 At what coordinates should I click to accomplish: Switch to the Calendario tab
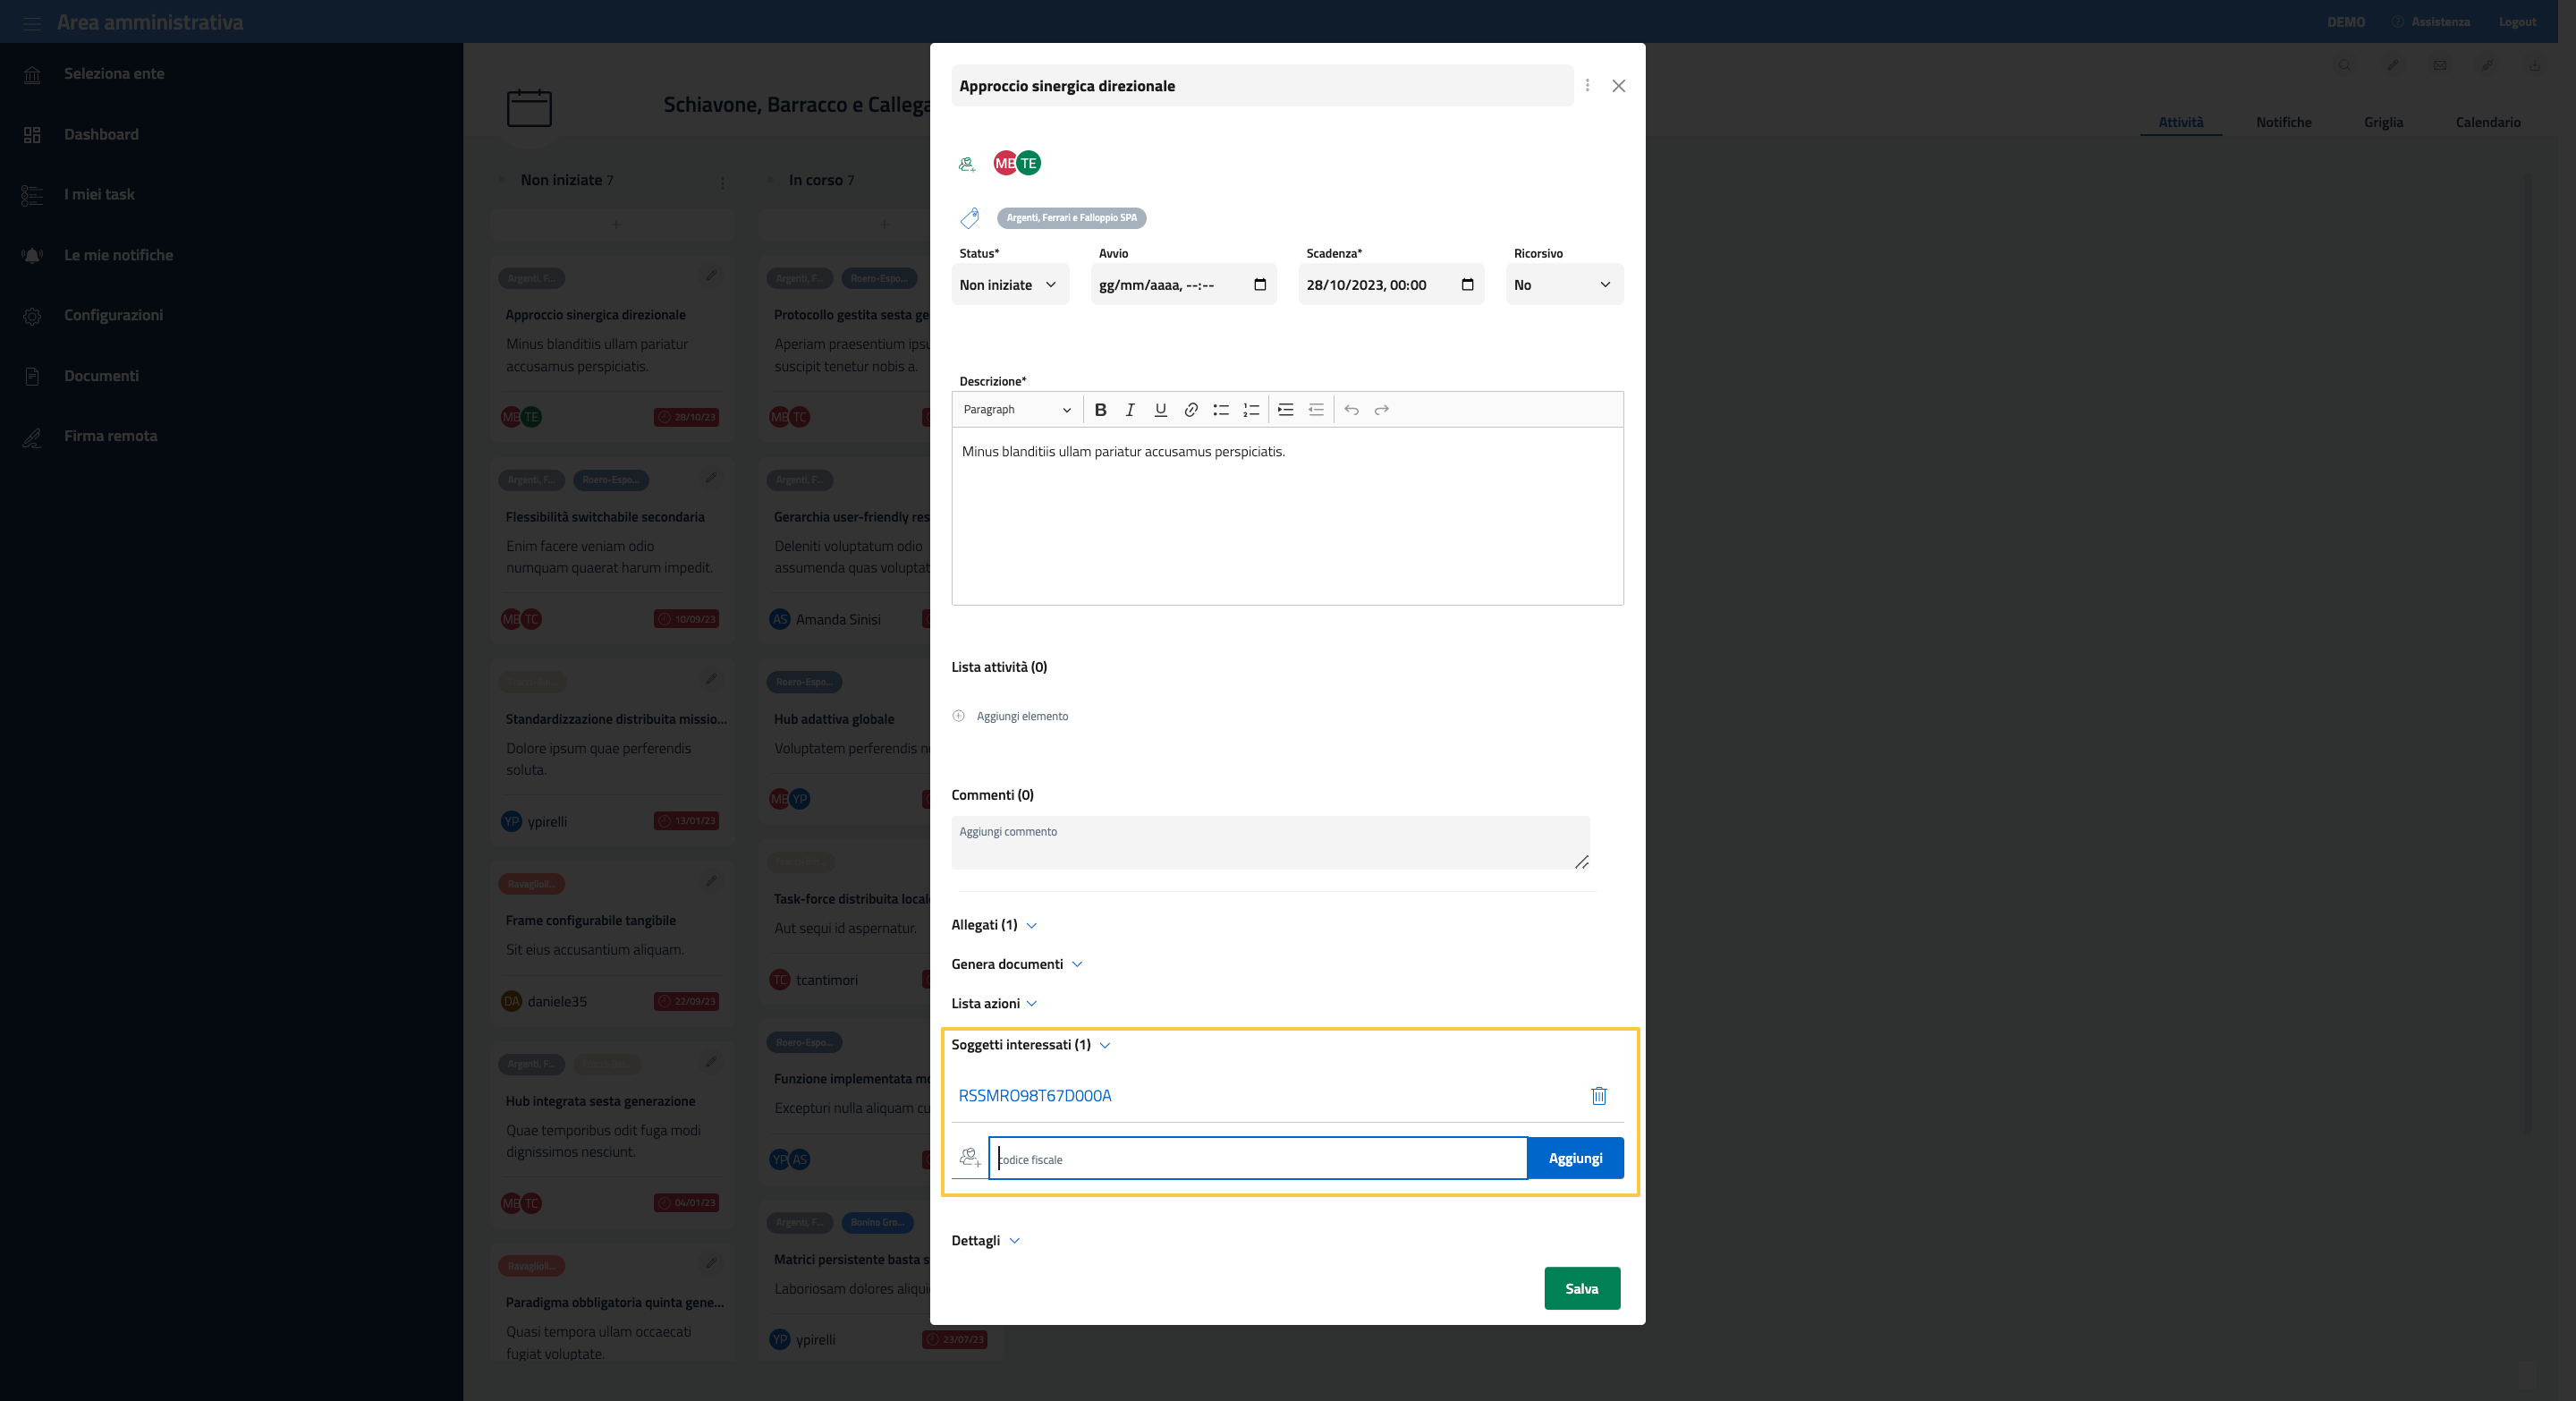tap(2487, 122)
